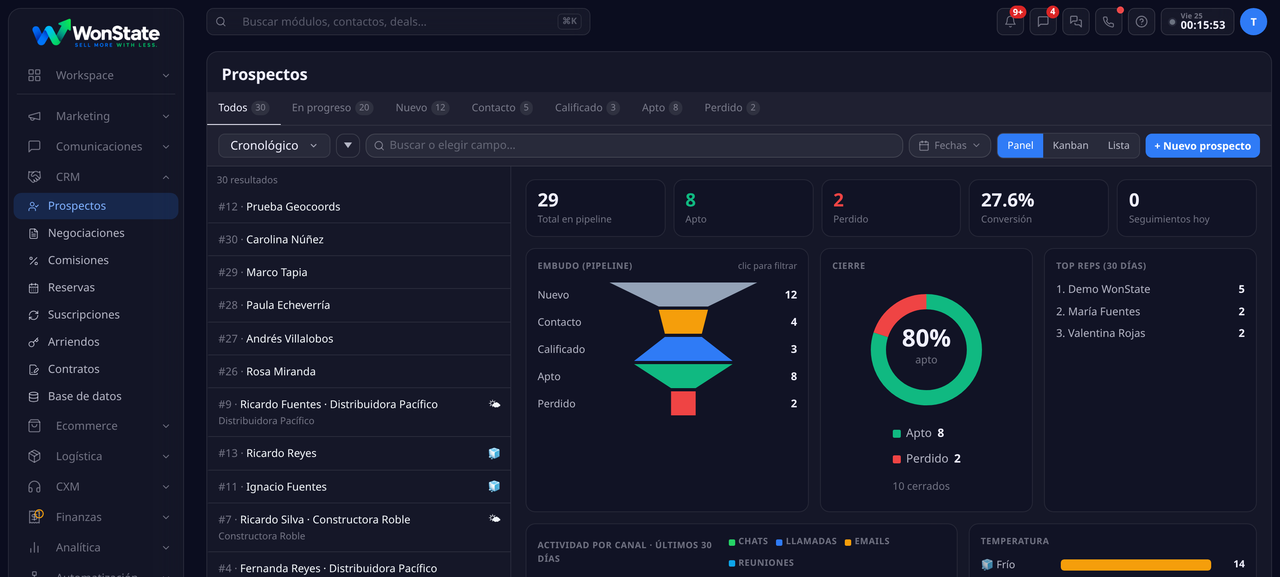Open the messages icon with badge 4
The width and height of the screenshot is (1280, 577).
1043,21
